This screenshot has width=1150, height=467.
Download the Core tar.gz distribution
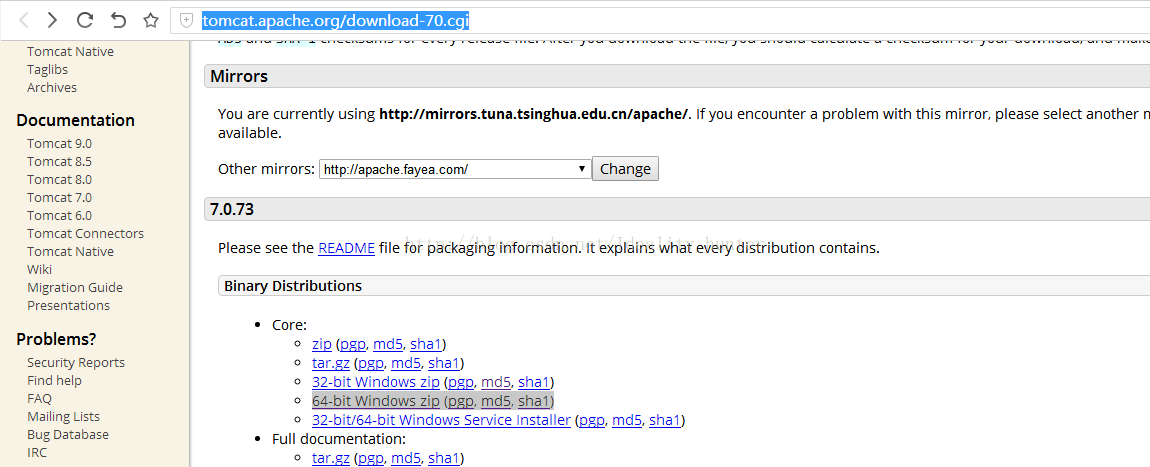coord(331,363)
